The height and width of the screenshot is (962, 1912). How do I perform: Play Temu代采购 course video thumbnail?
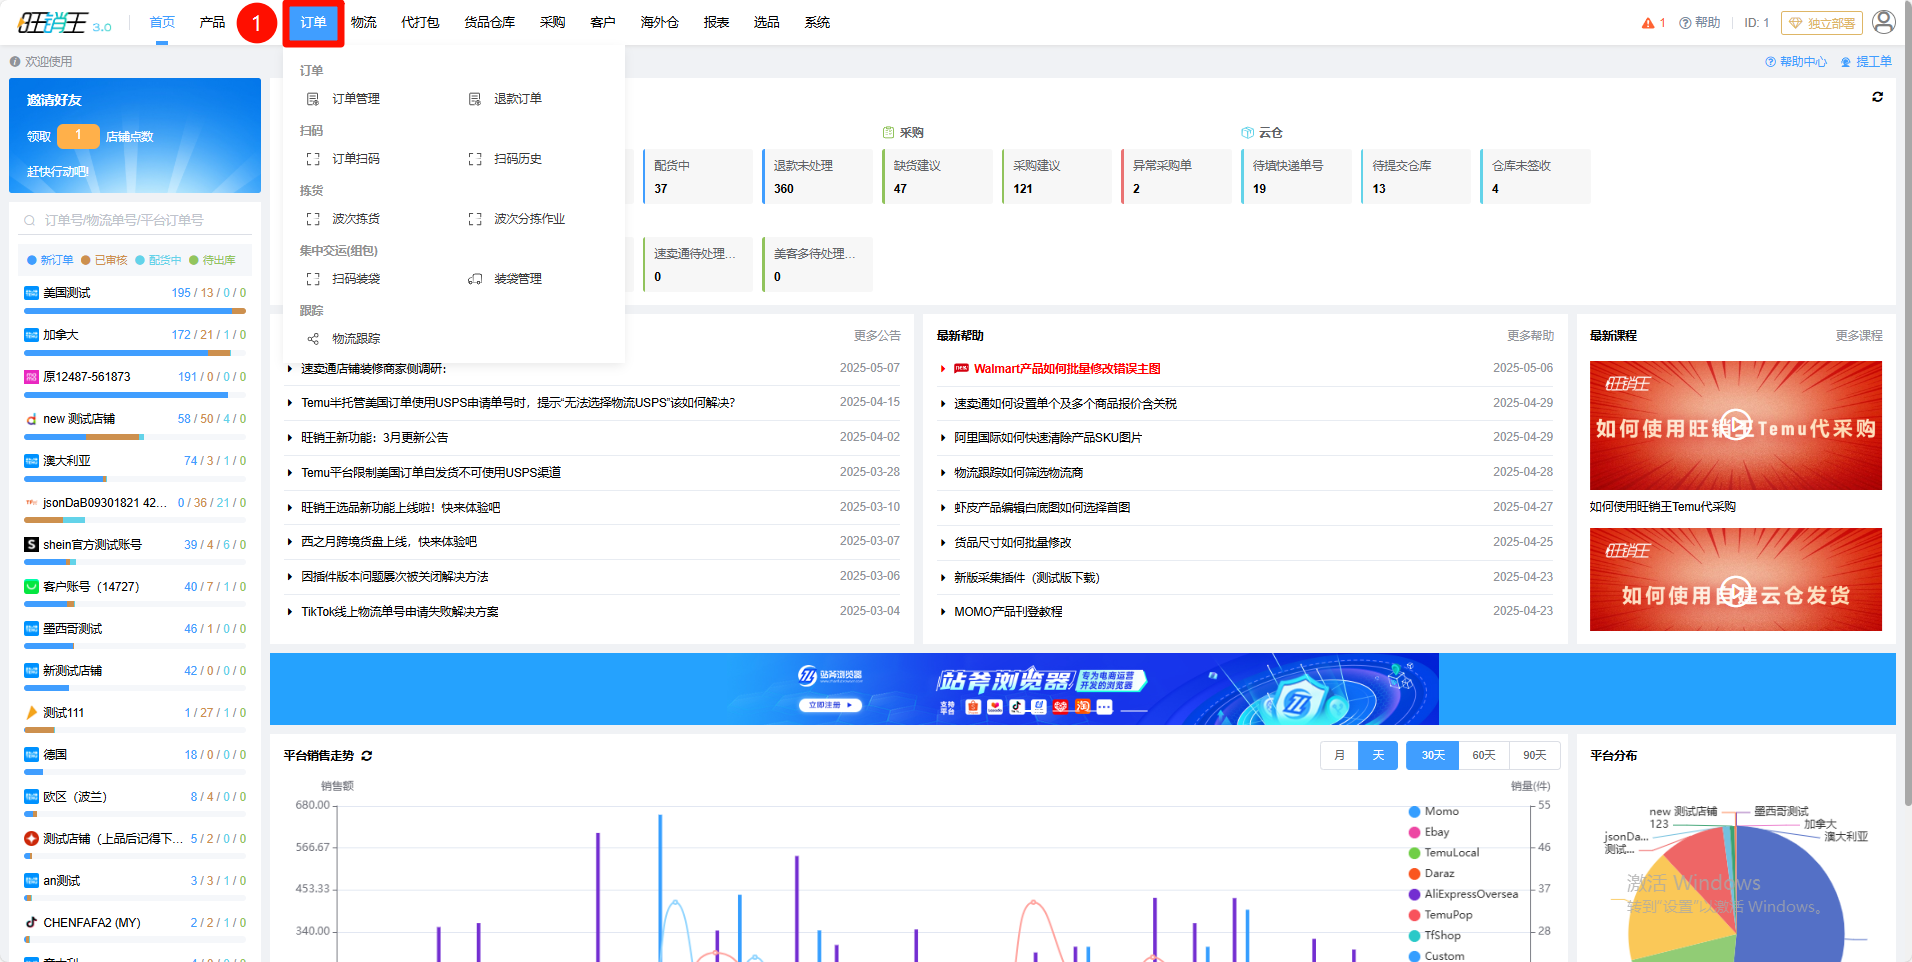point(1736,425)
